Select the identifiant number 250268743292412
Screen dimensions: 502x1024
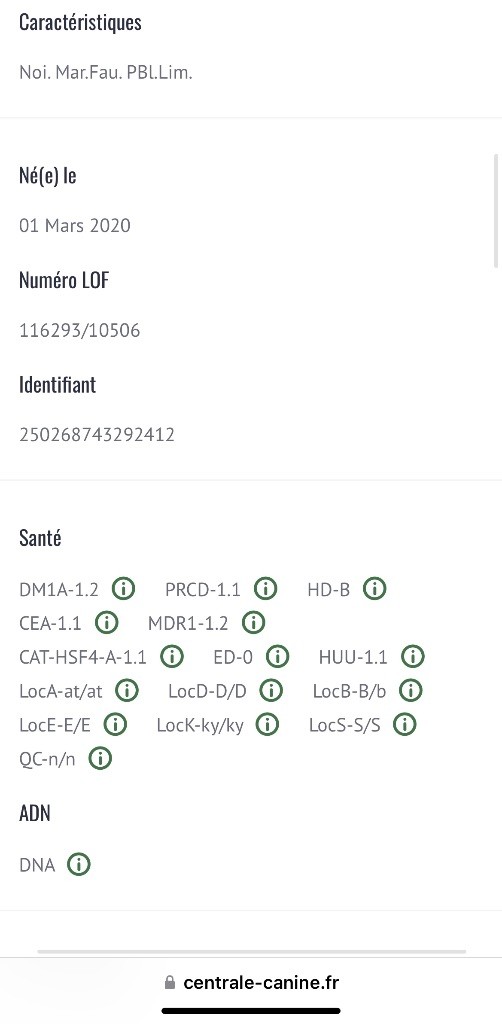97,435
